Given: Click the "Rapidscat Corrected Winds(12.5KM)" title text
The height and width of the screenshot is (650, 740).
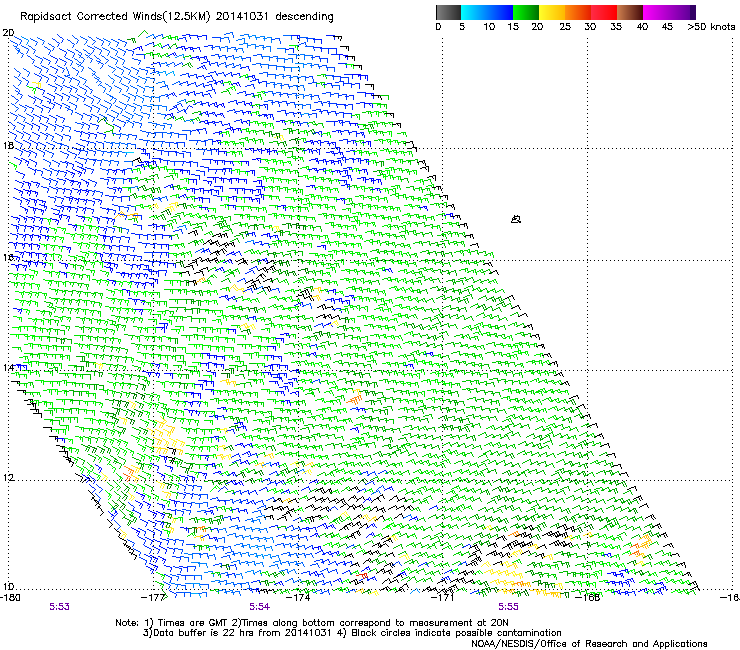Looking at the screenshot, I should (x=115, y=17).
